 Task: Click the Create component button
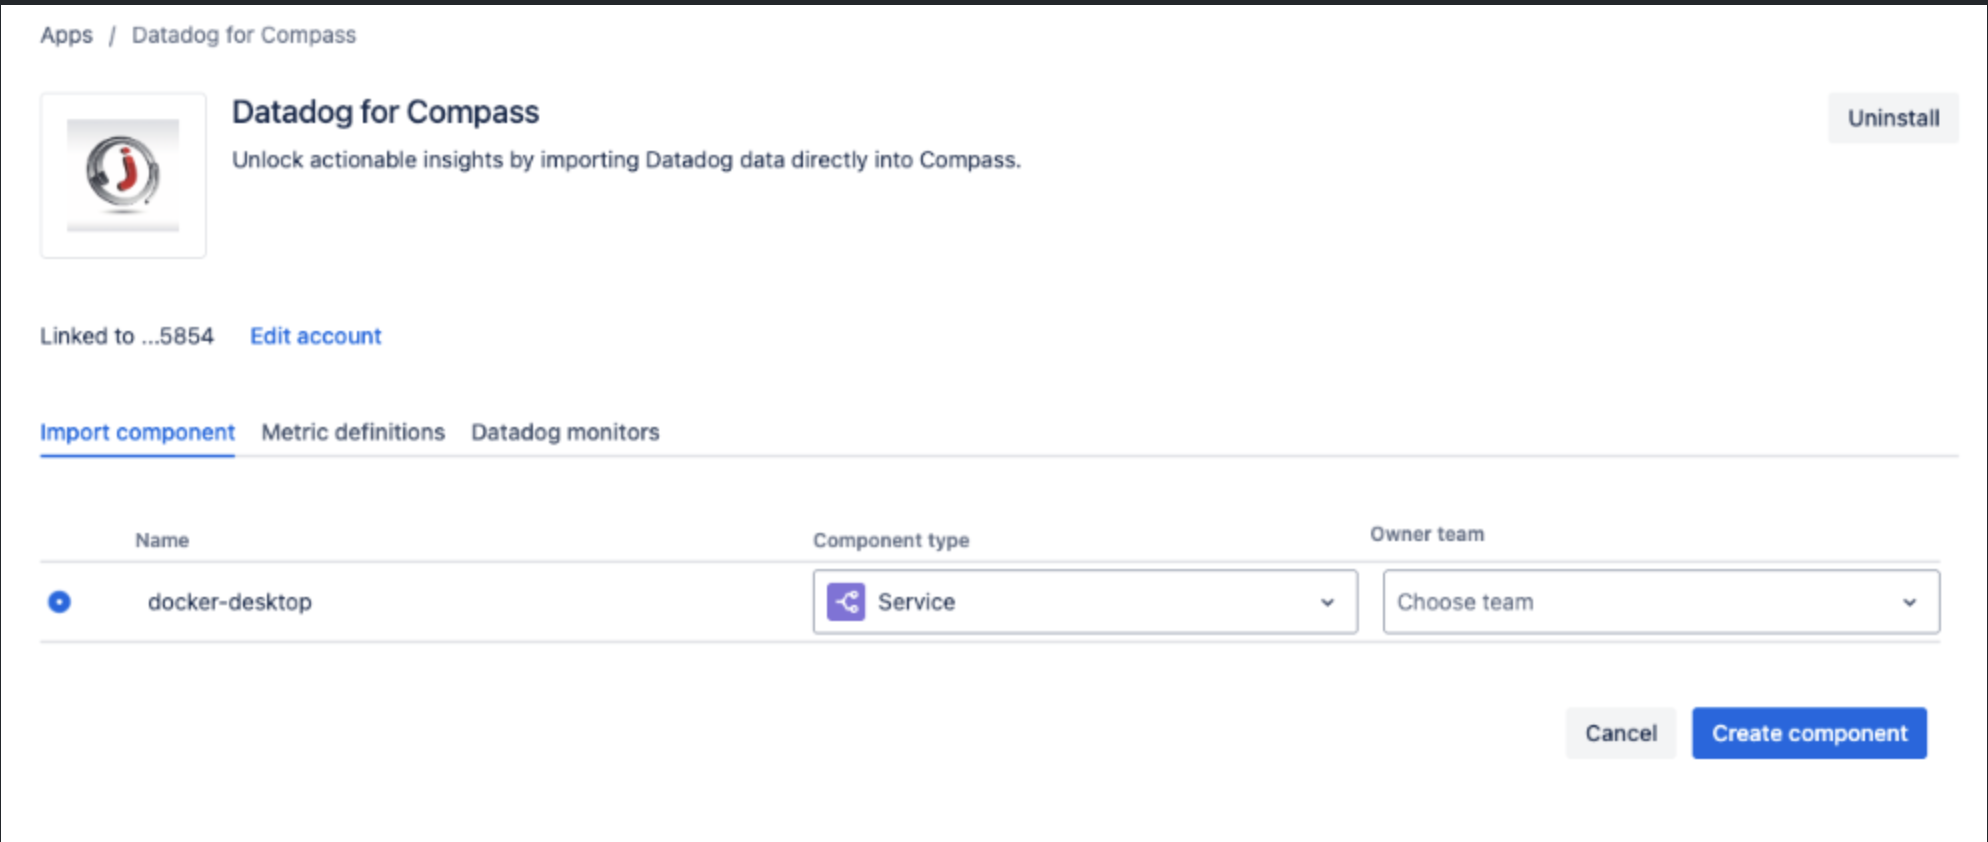(1809, 733)
